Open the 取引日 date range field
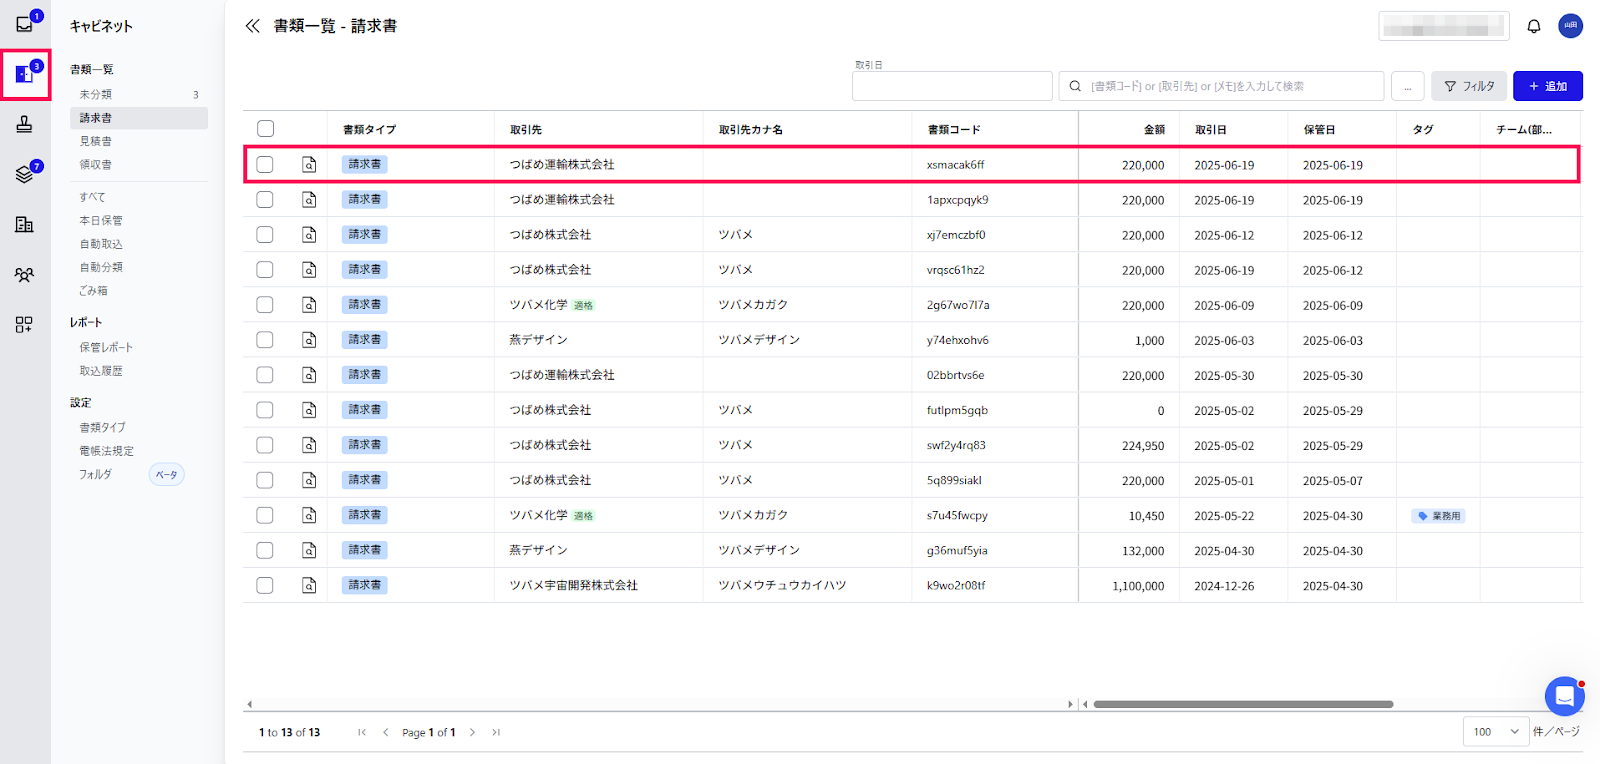 point(952,86)
